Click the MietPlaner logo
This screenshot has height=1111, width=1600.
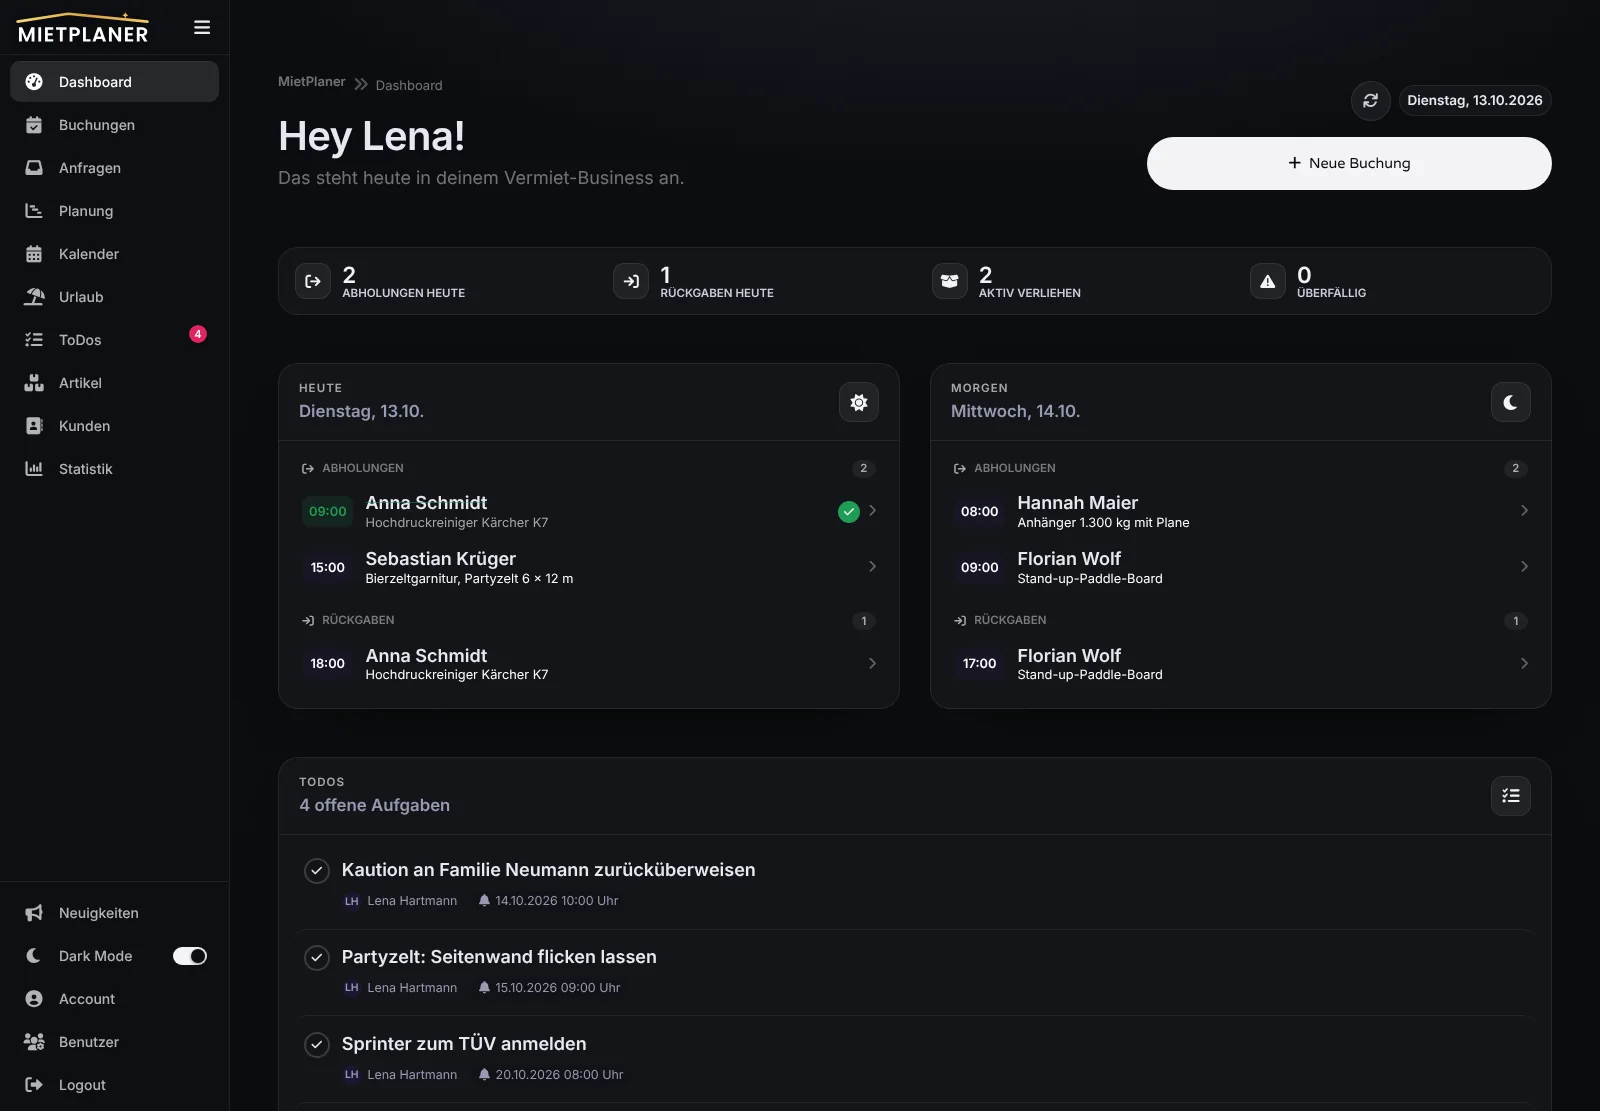pyautogui.click(x=83, y=28)
